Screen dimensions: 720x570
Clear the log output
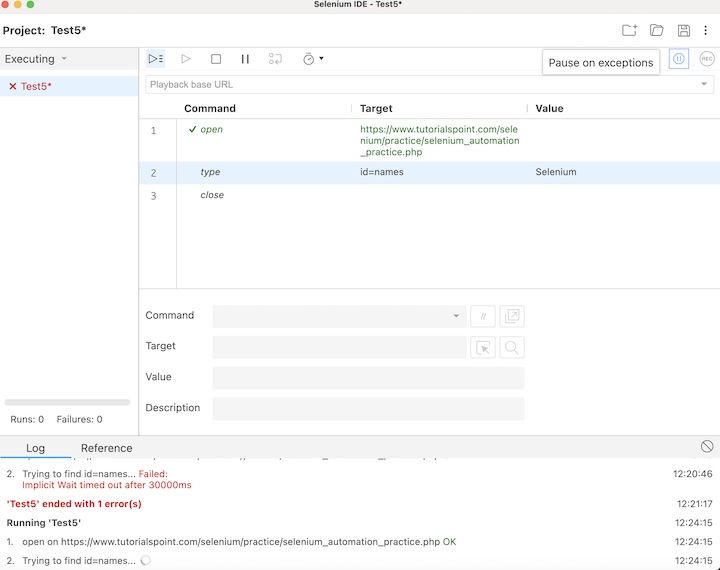click(x=707, y=446)
